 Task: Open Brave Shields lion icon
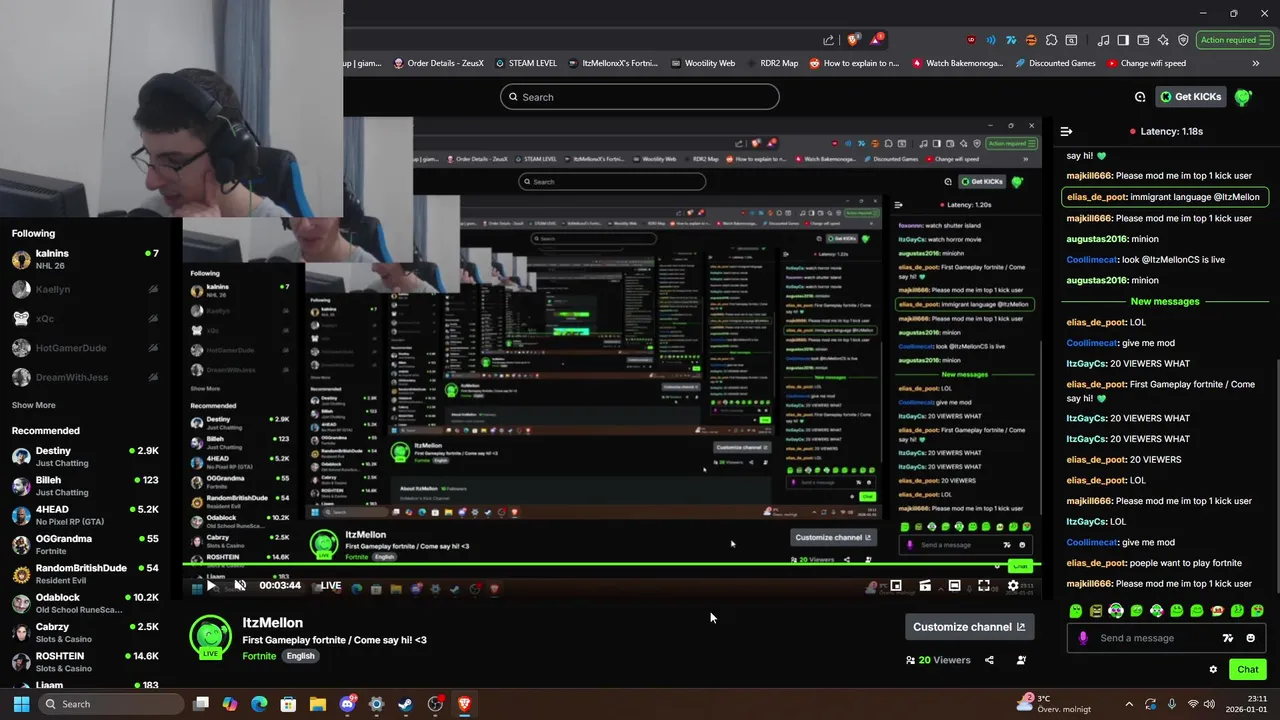[x=853, y=40]
